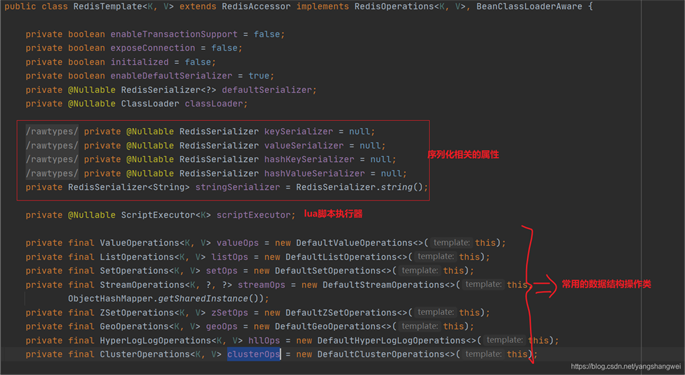The width and height of the screenshot is (685, 375).
Task: Click the SetOperations type name
Action: [x=134, y=271]
